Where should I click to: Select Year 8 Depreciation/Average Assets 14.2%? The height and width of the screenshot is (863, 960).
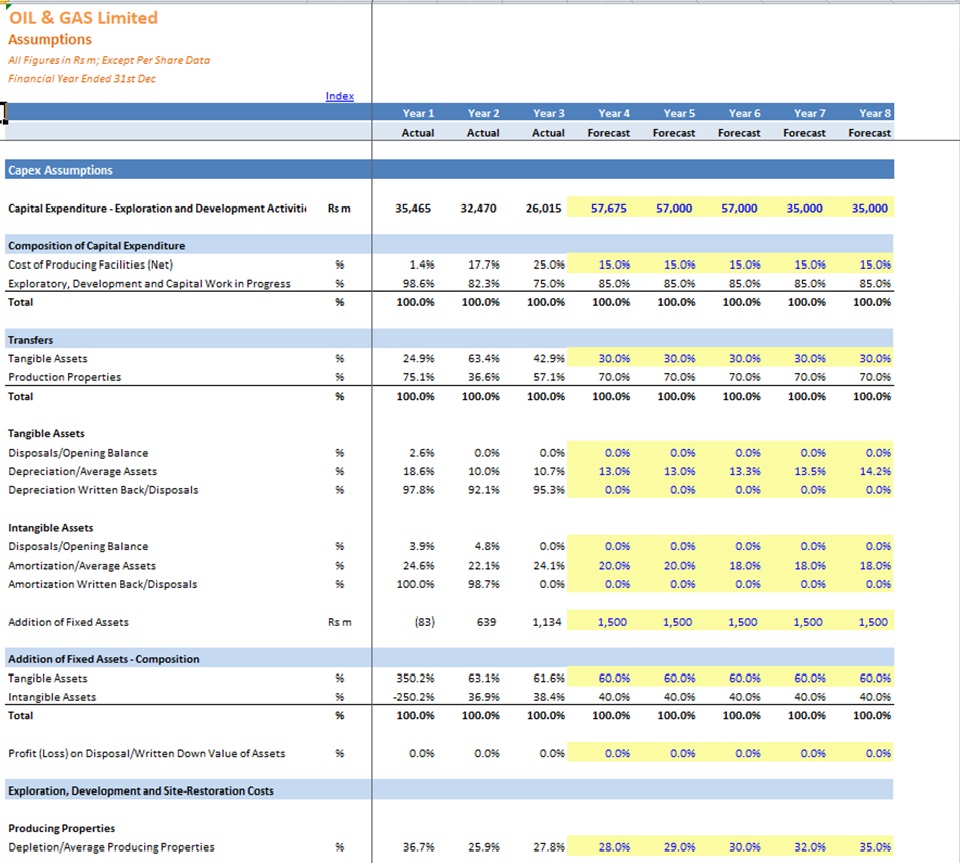[x=875, y=471]
